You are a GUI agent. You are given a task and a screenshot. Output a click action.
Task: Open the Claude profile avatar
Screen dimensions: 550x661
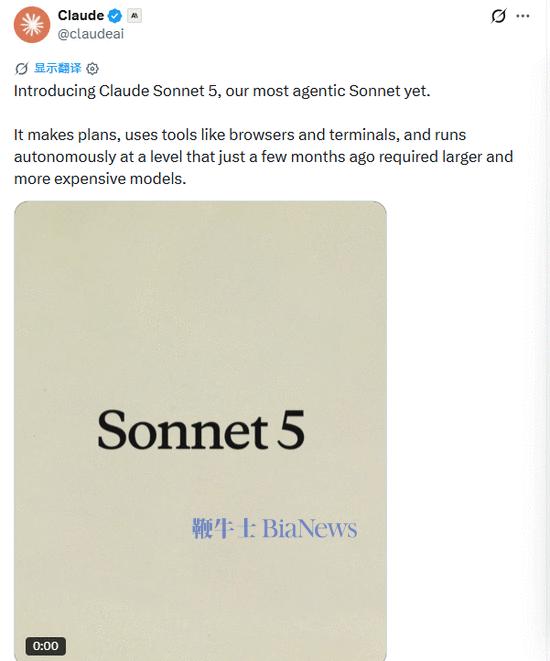click(32, 24)
